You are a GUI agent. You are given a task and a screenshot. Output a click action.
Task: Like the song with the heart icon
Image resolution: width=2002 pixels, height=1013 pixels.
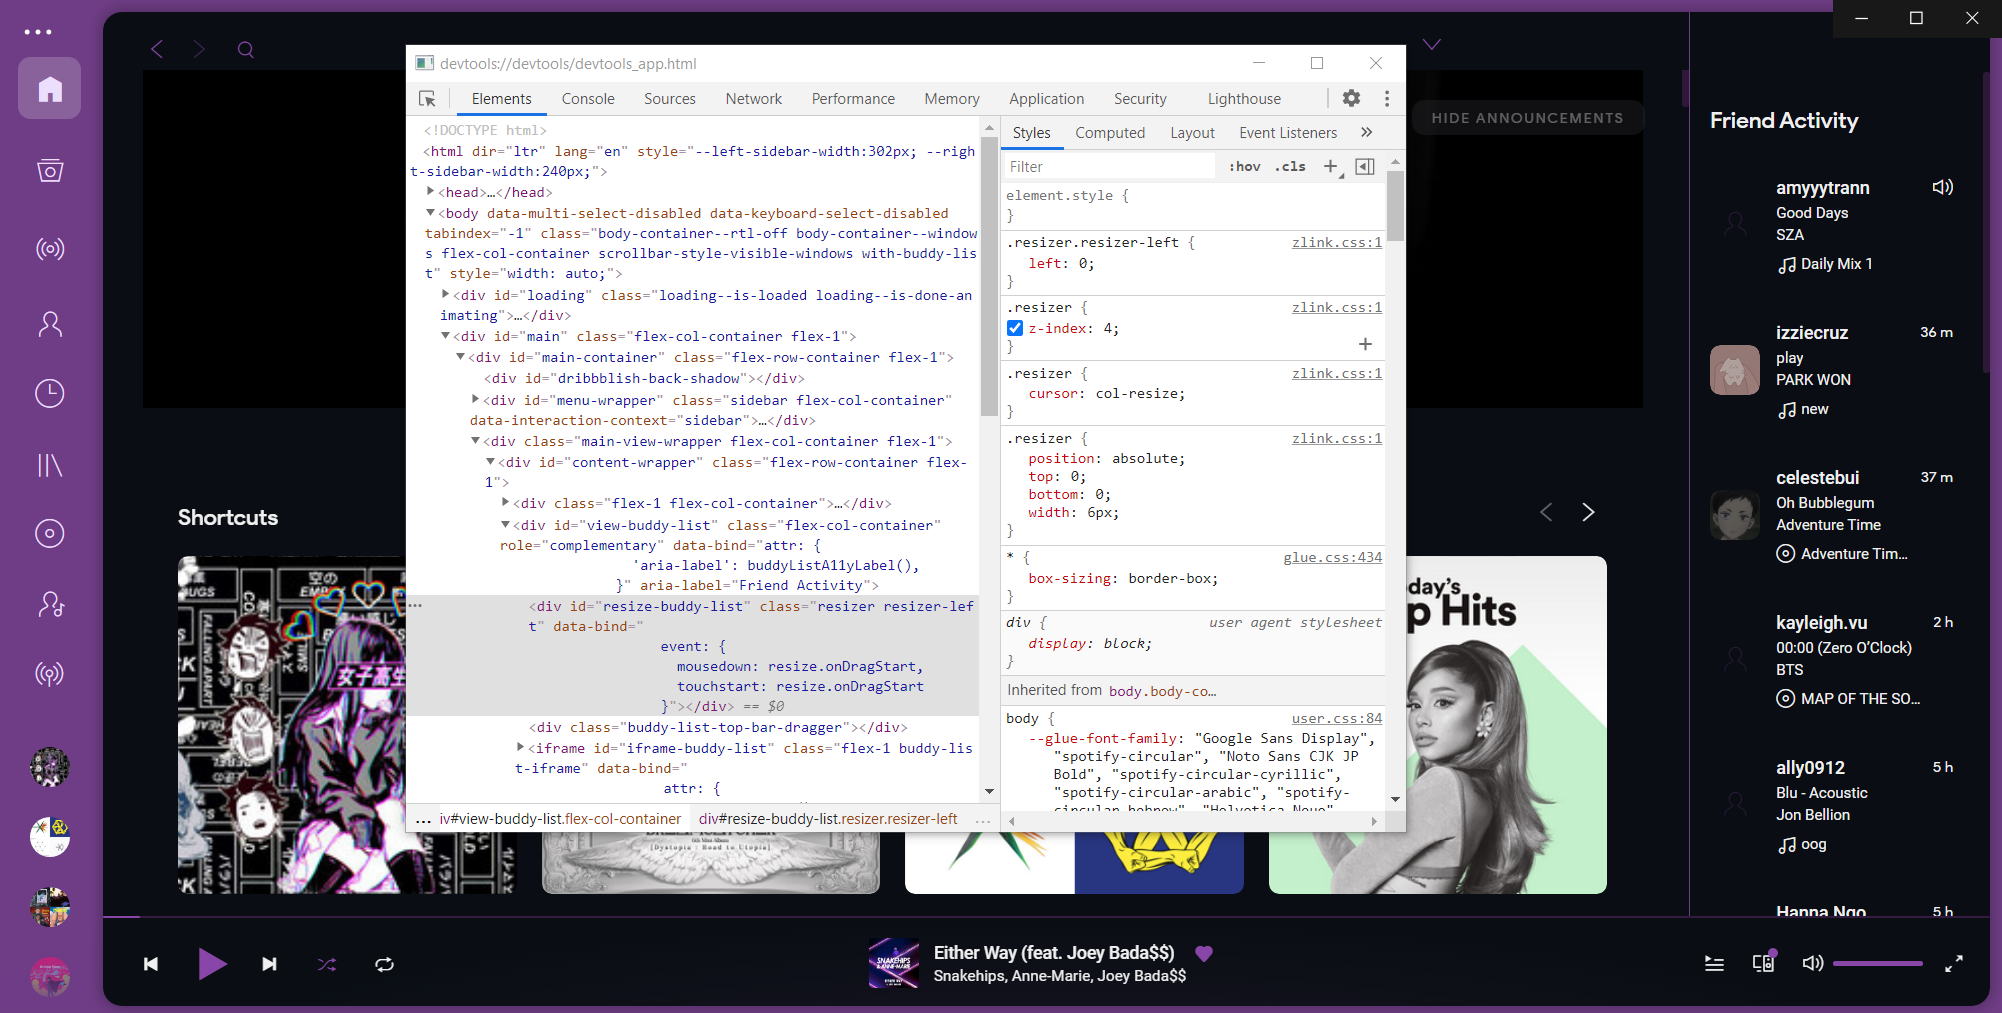pos(1204,953)
